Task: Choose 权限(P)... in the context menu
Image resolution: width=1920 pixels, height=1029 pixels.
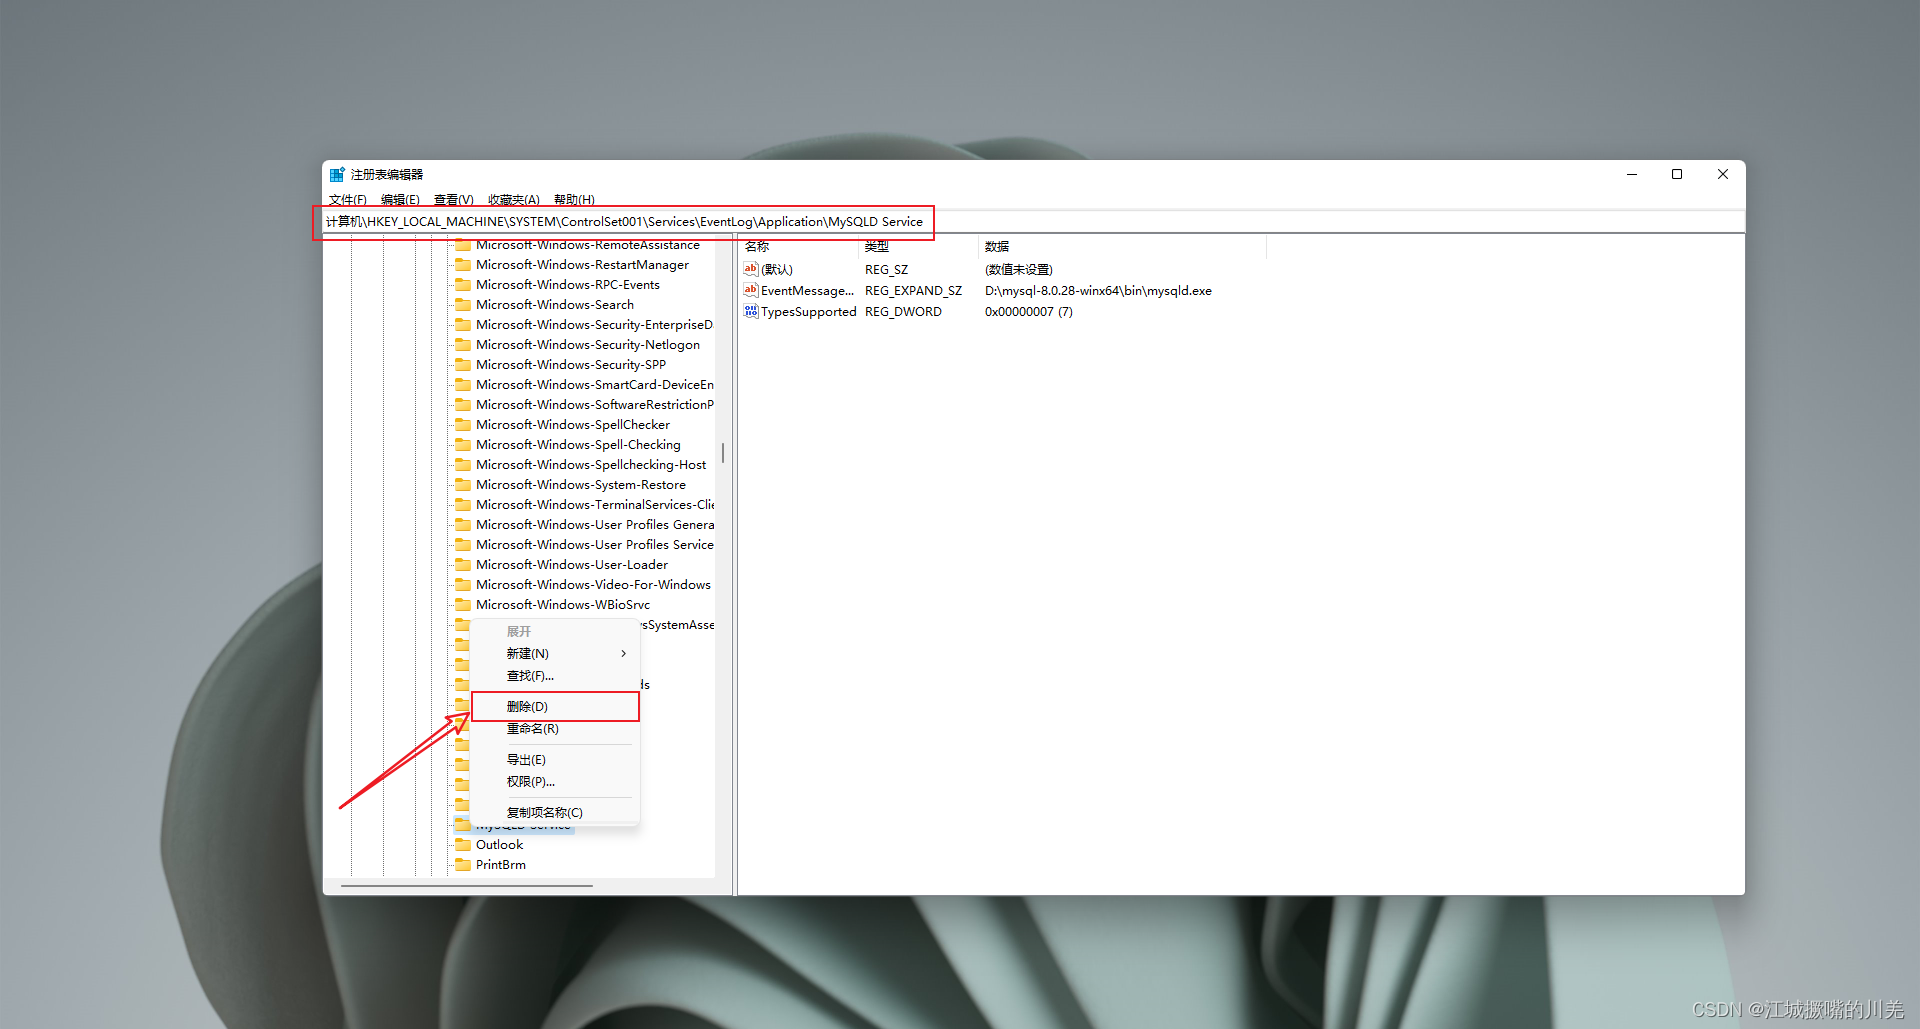Action: (x=555, y=782)
